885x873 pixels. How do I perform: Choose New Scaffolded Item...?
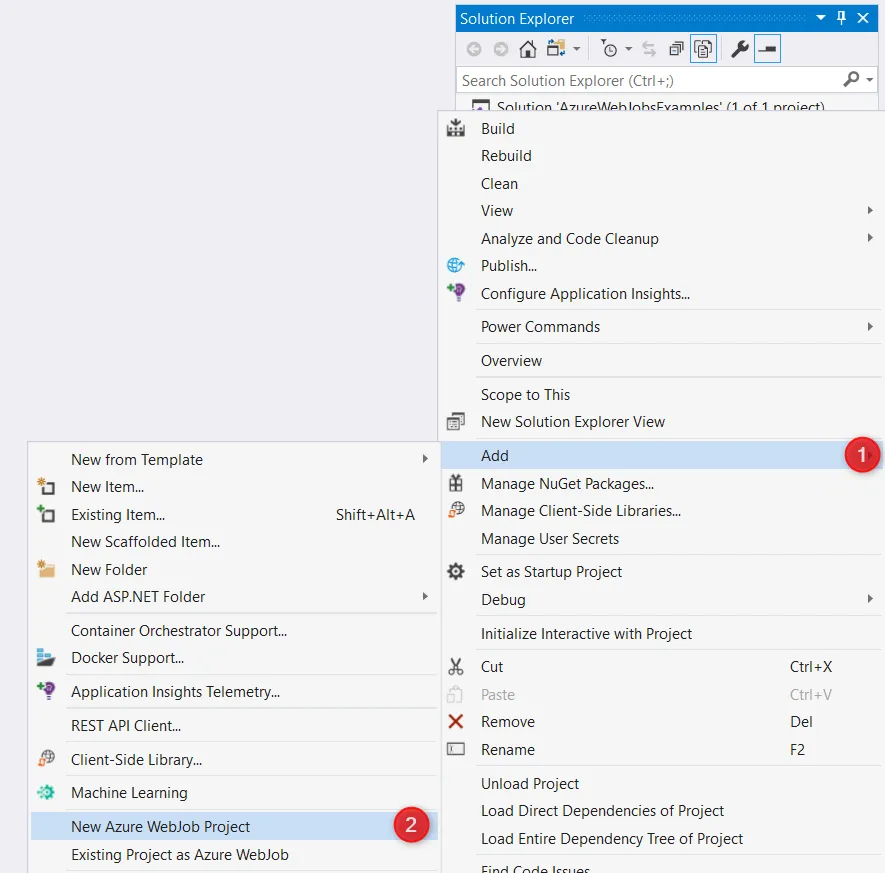pos(234,542)
